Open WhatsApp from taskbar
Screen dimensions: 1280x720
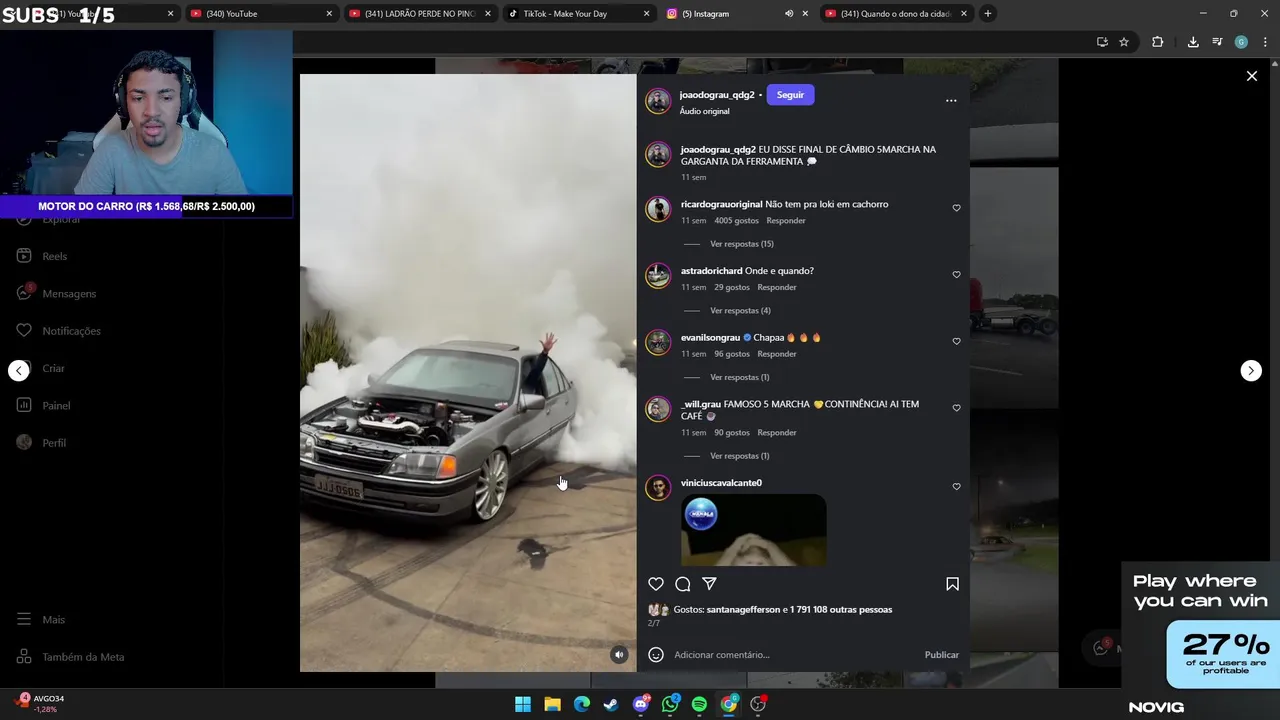point(670,705)
